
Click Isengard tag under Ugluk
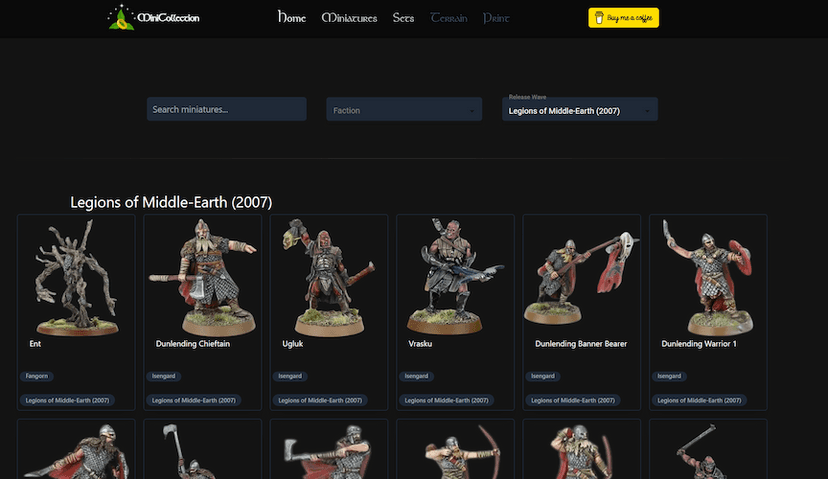tap(291, 376)
